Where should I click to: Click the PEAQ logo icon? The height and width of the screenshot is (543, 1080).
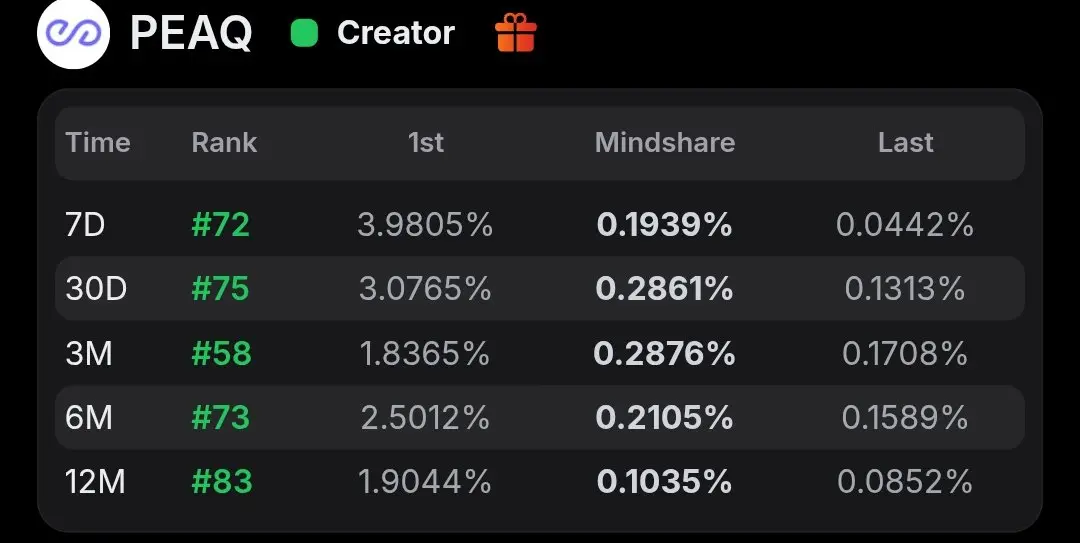pos(73,32)
